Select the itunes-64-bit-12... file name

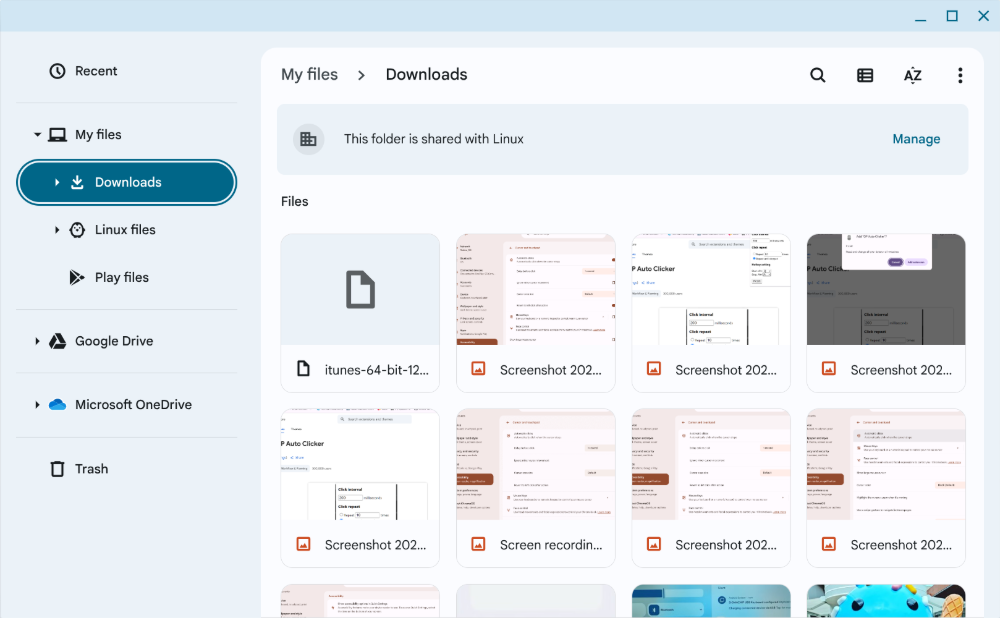(x=376, y=370)
